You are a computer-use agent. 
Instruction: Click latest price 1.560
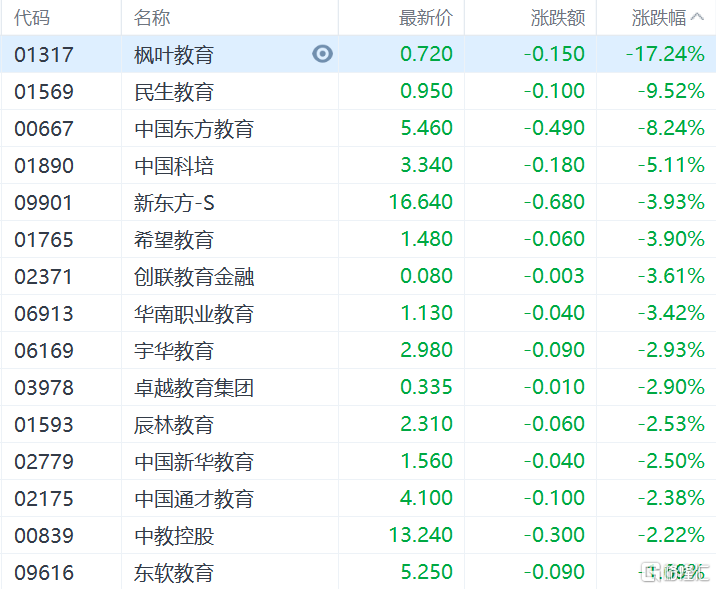[x=426, y=461]
